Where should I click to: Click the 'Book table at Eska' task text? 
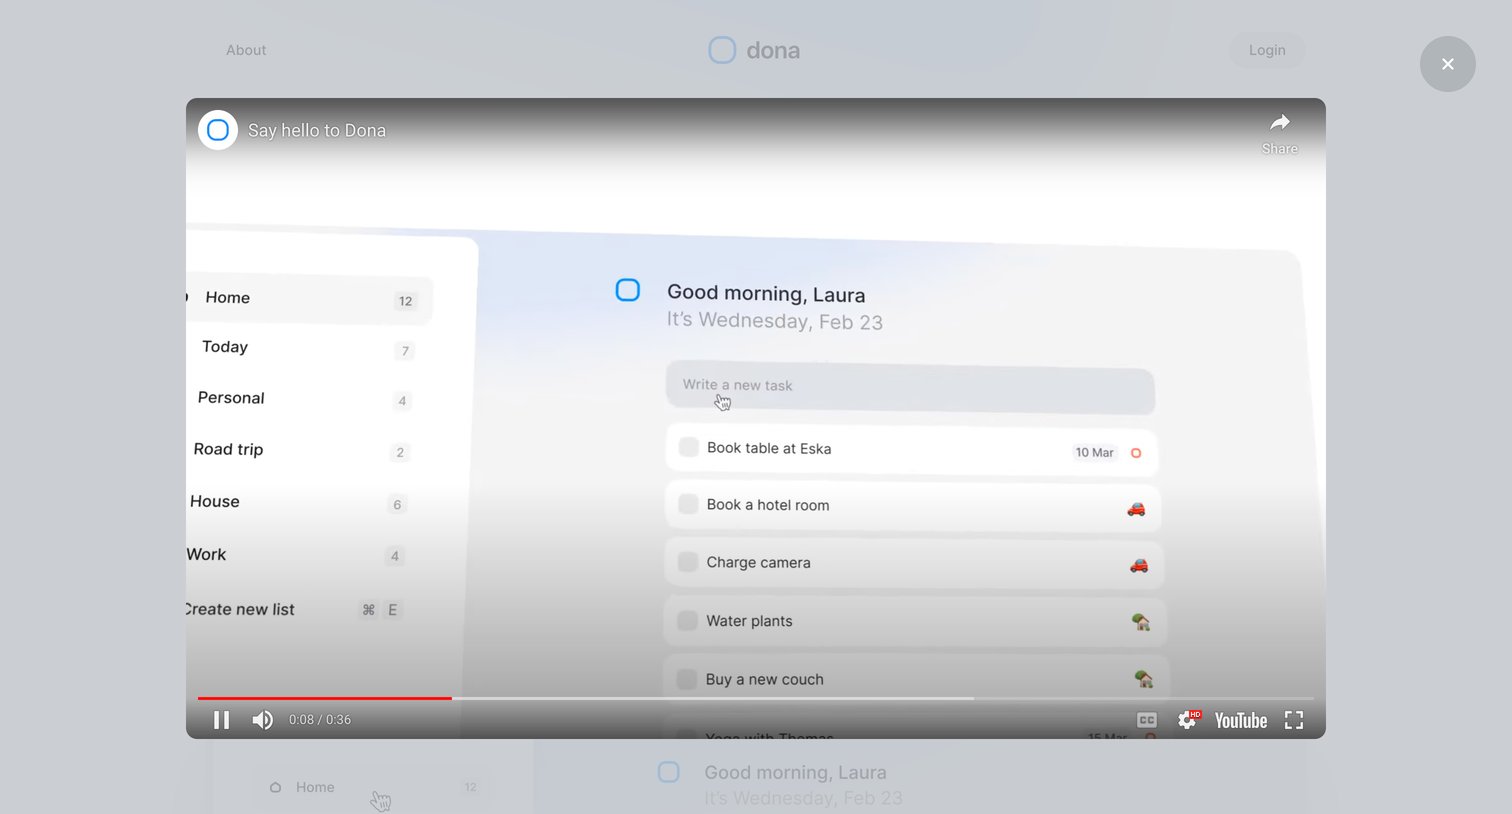769,448
